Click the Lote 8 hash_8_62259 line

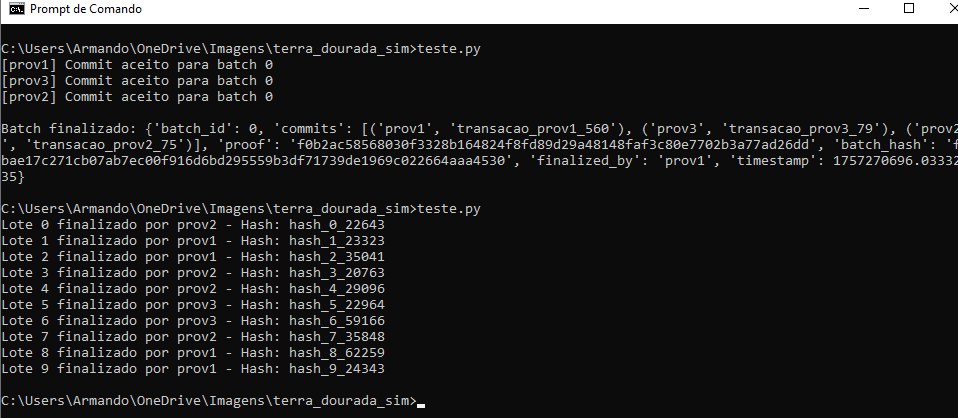coord(193,353)
